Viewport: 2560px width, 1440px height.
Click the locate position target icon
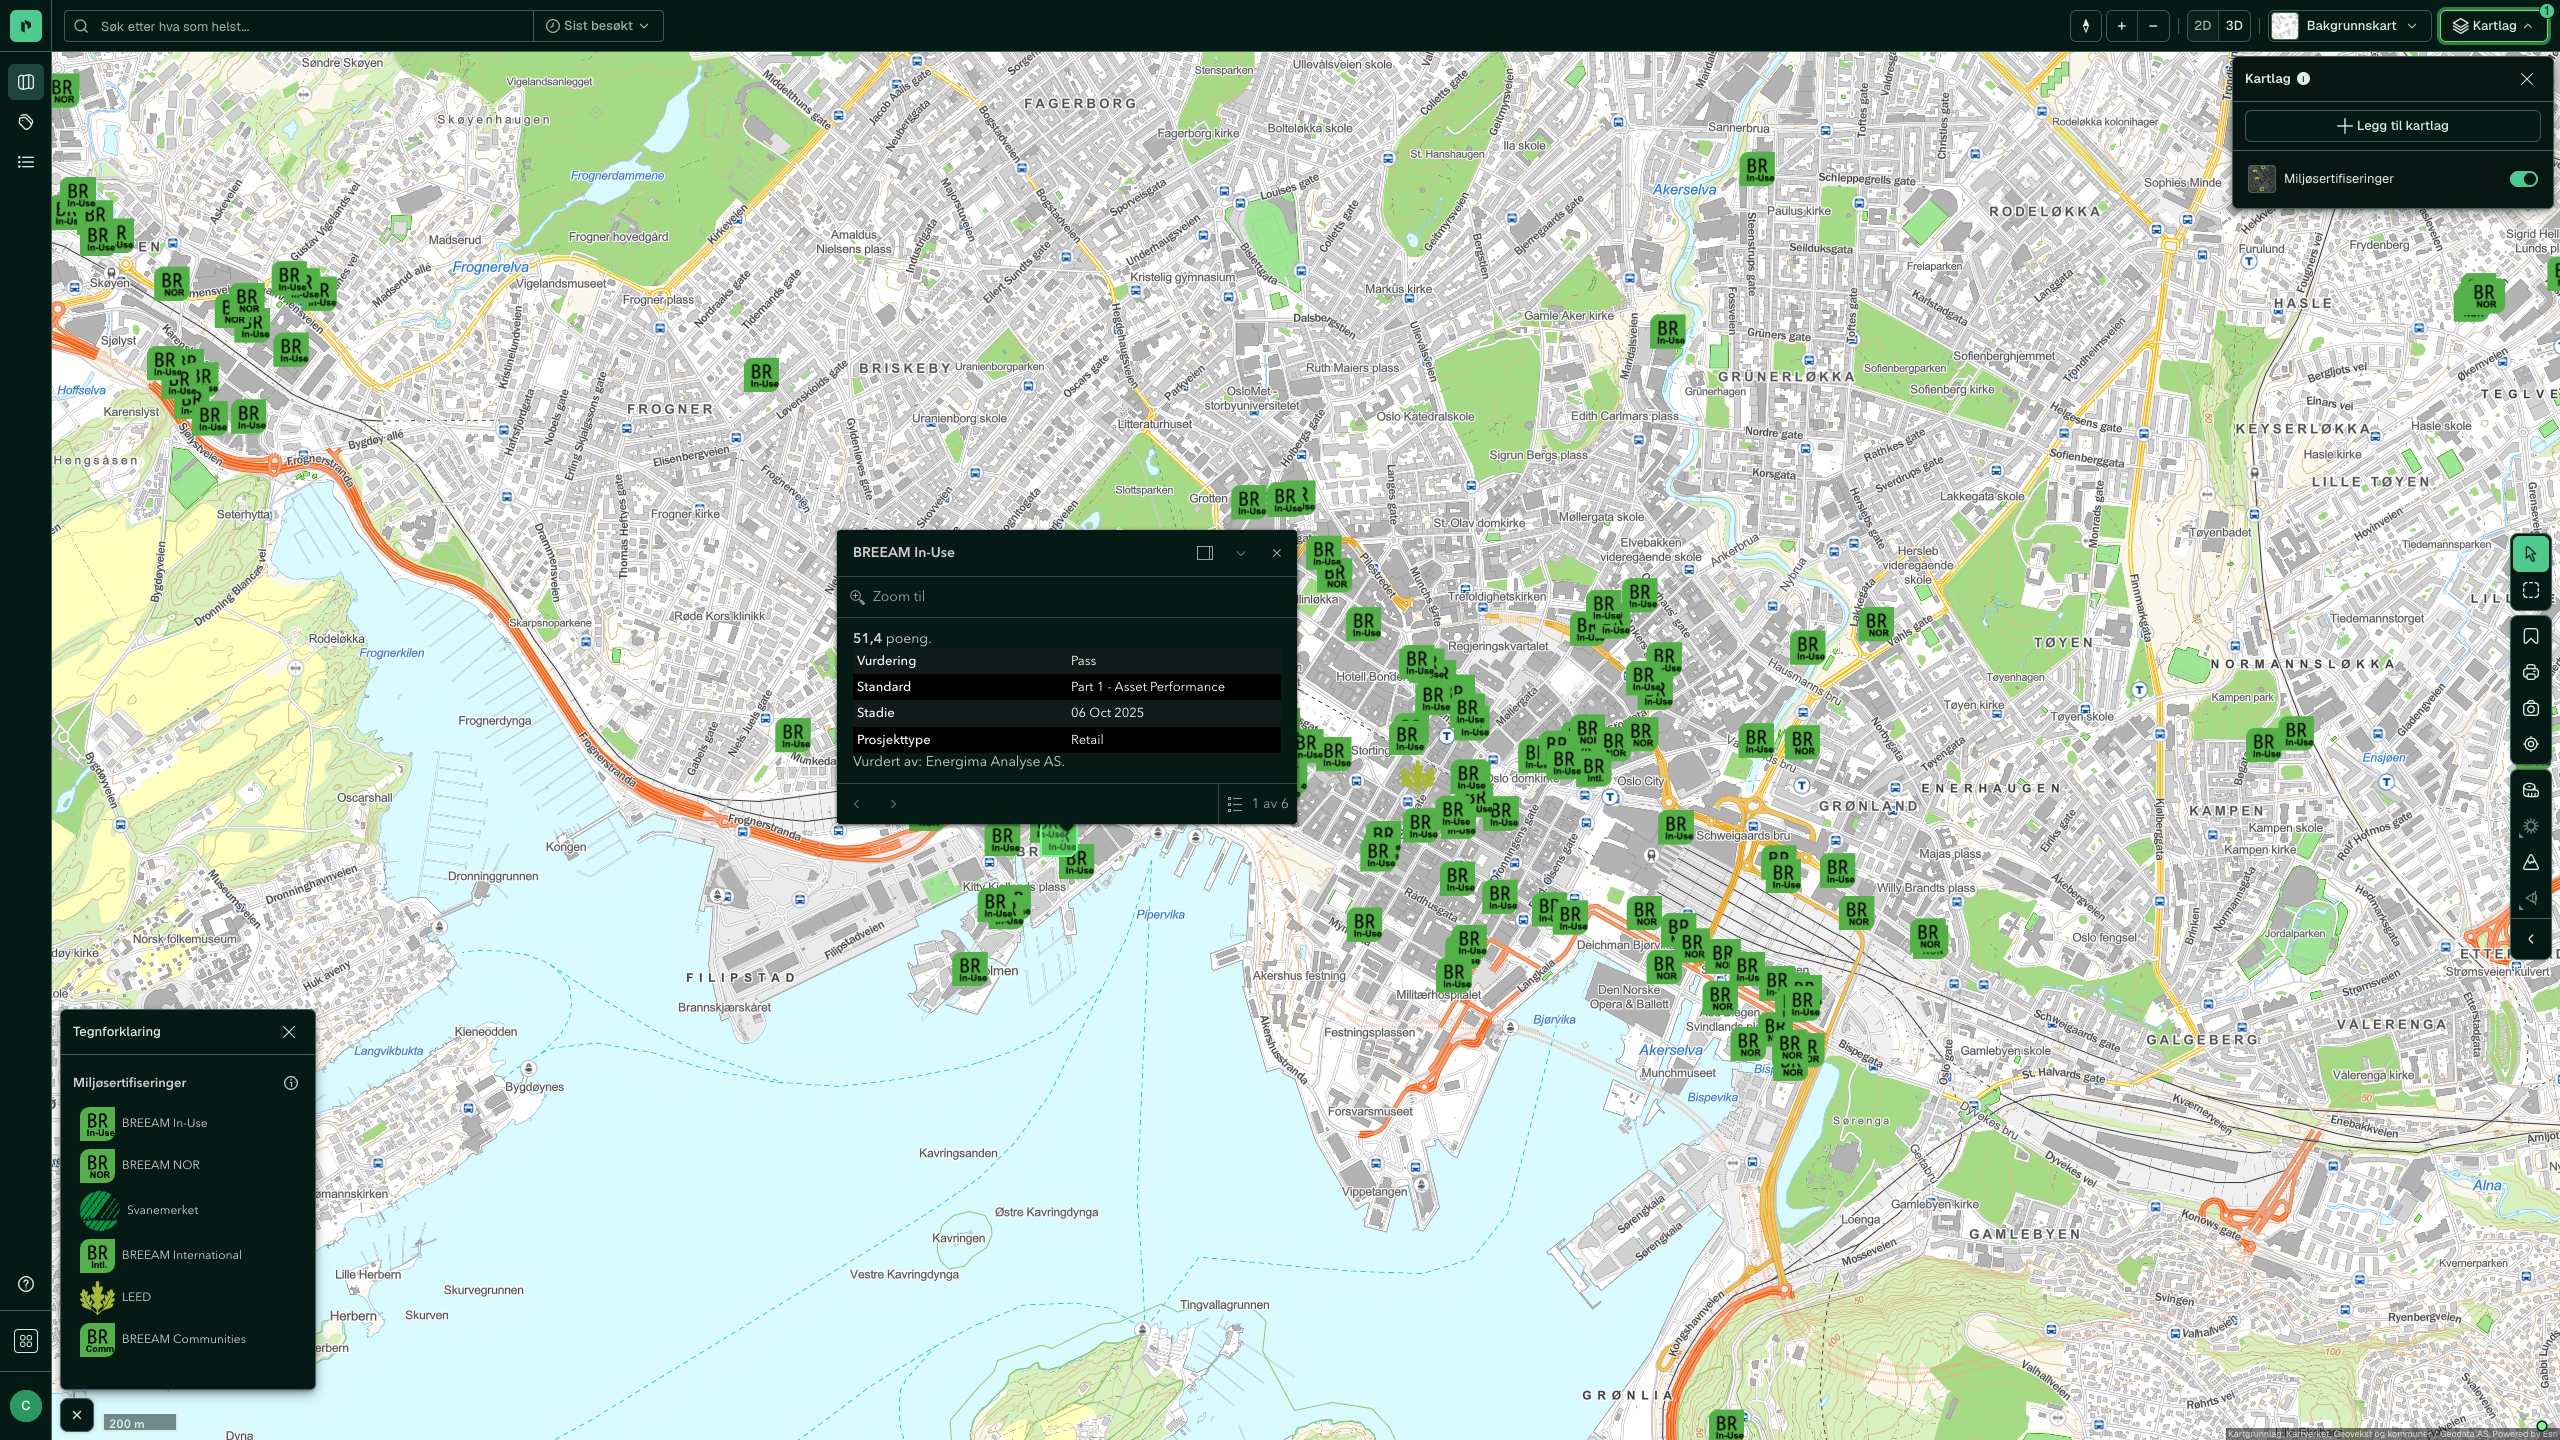pyautogui.click(x=2531, y=744)
